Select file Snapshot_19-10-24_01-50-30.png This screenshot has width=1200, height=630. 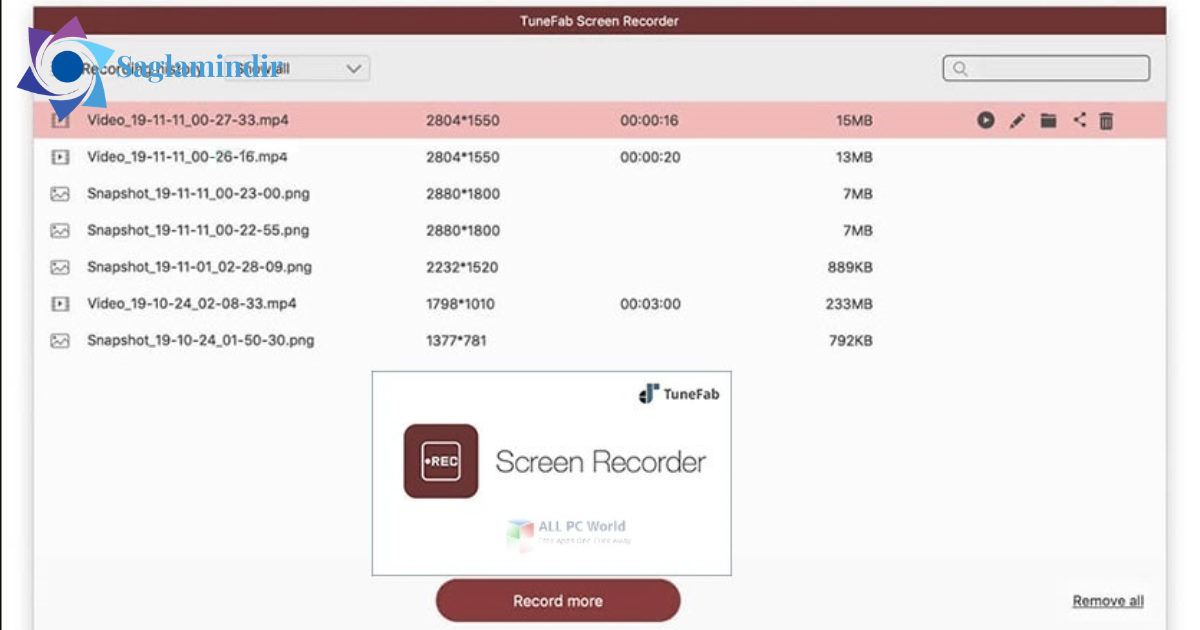[200, 340]
